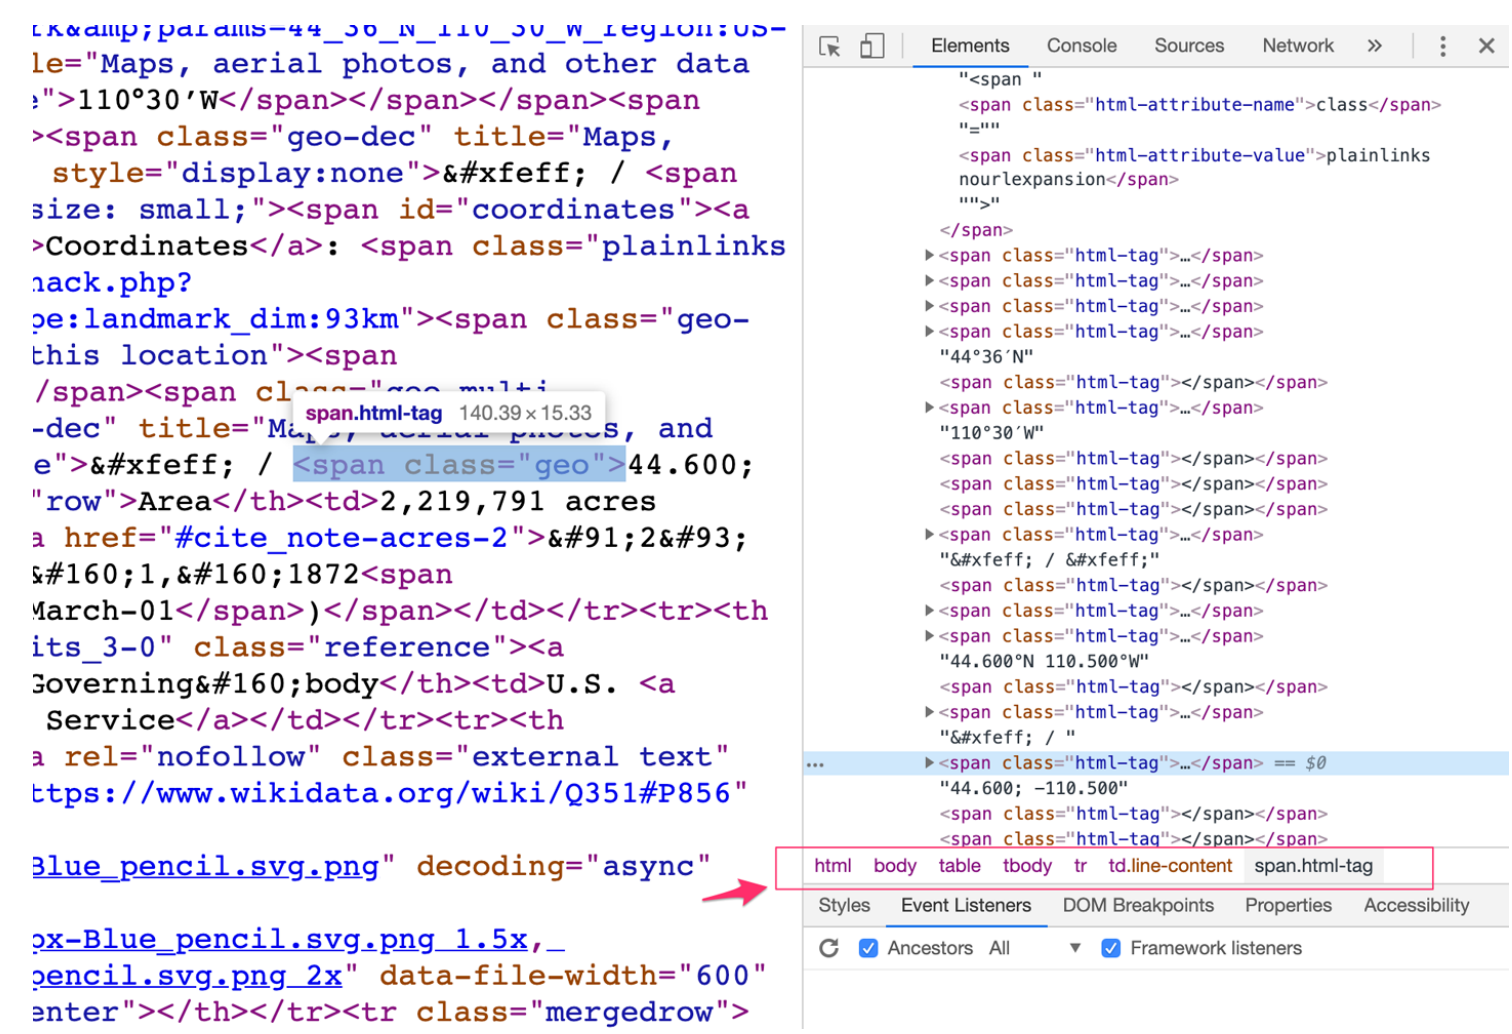This screenshot has width=1512, height=1034.
Task: Select tbody in the breadcrumb bar
Action: click(1028, 867)
